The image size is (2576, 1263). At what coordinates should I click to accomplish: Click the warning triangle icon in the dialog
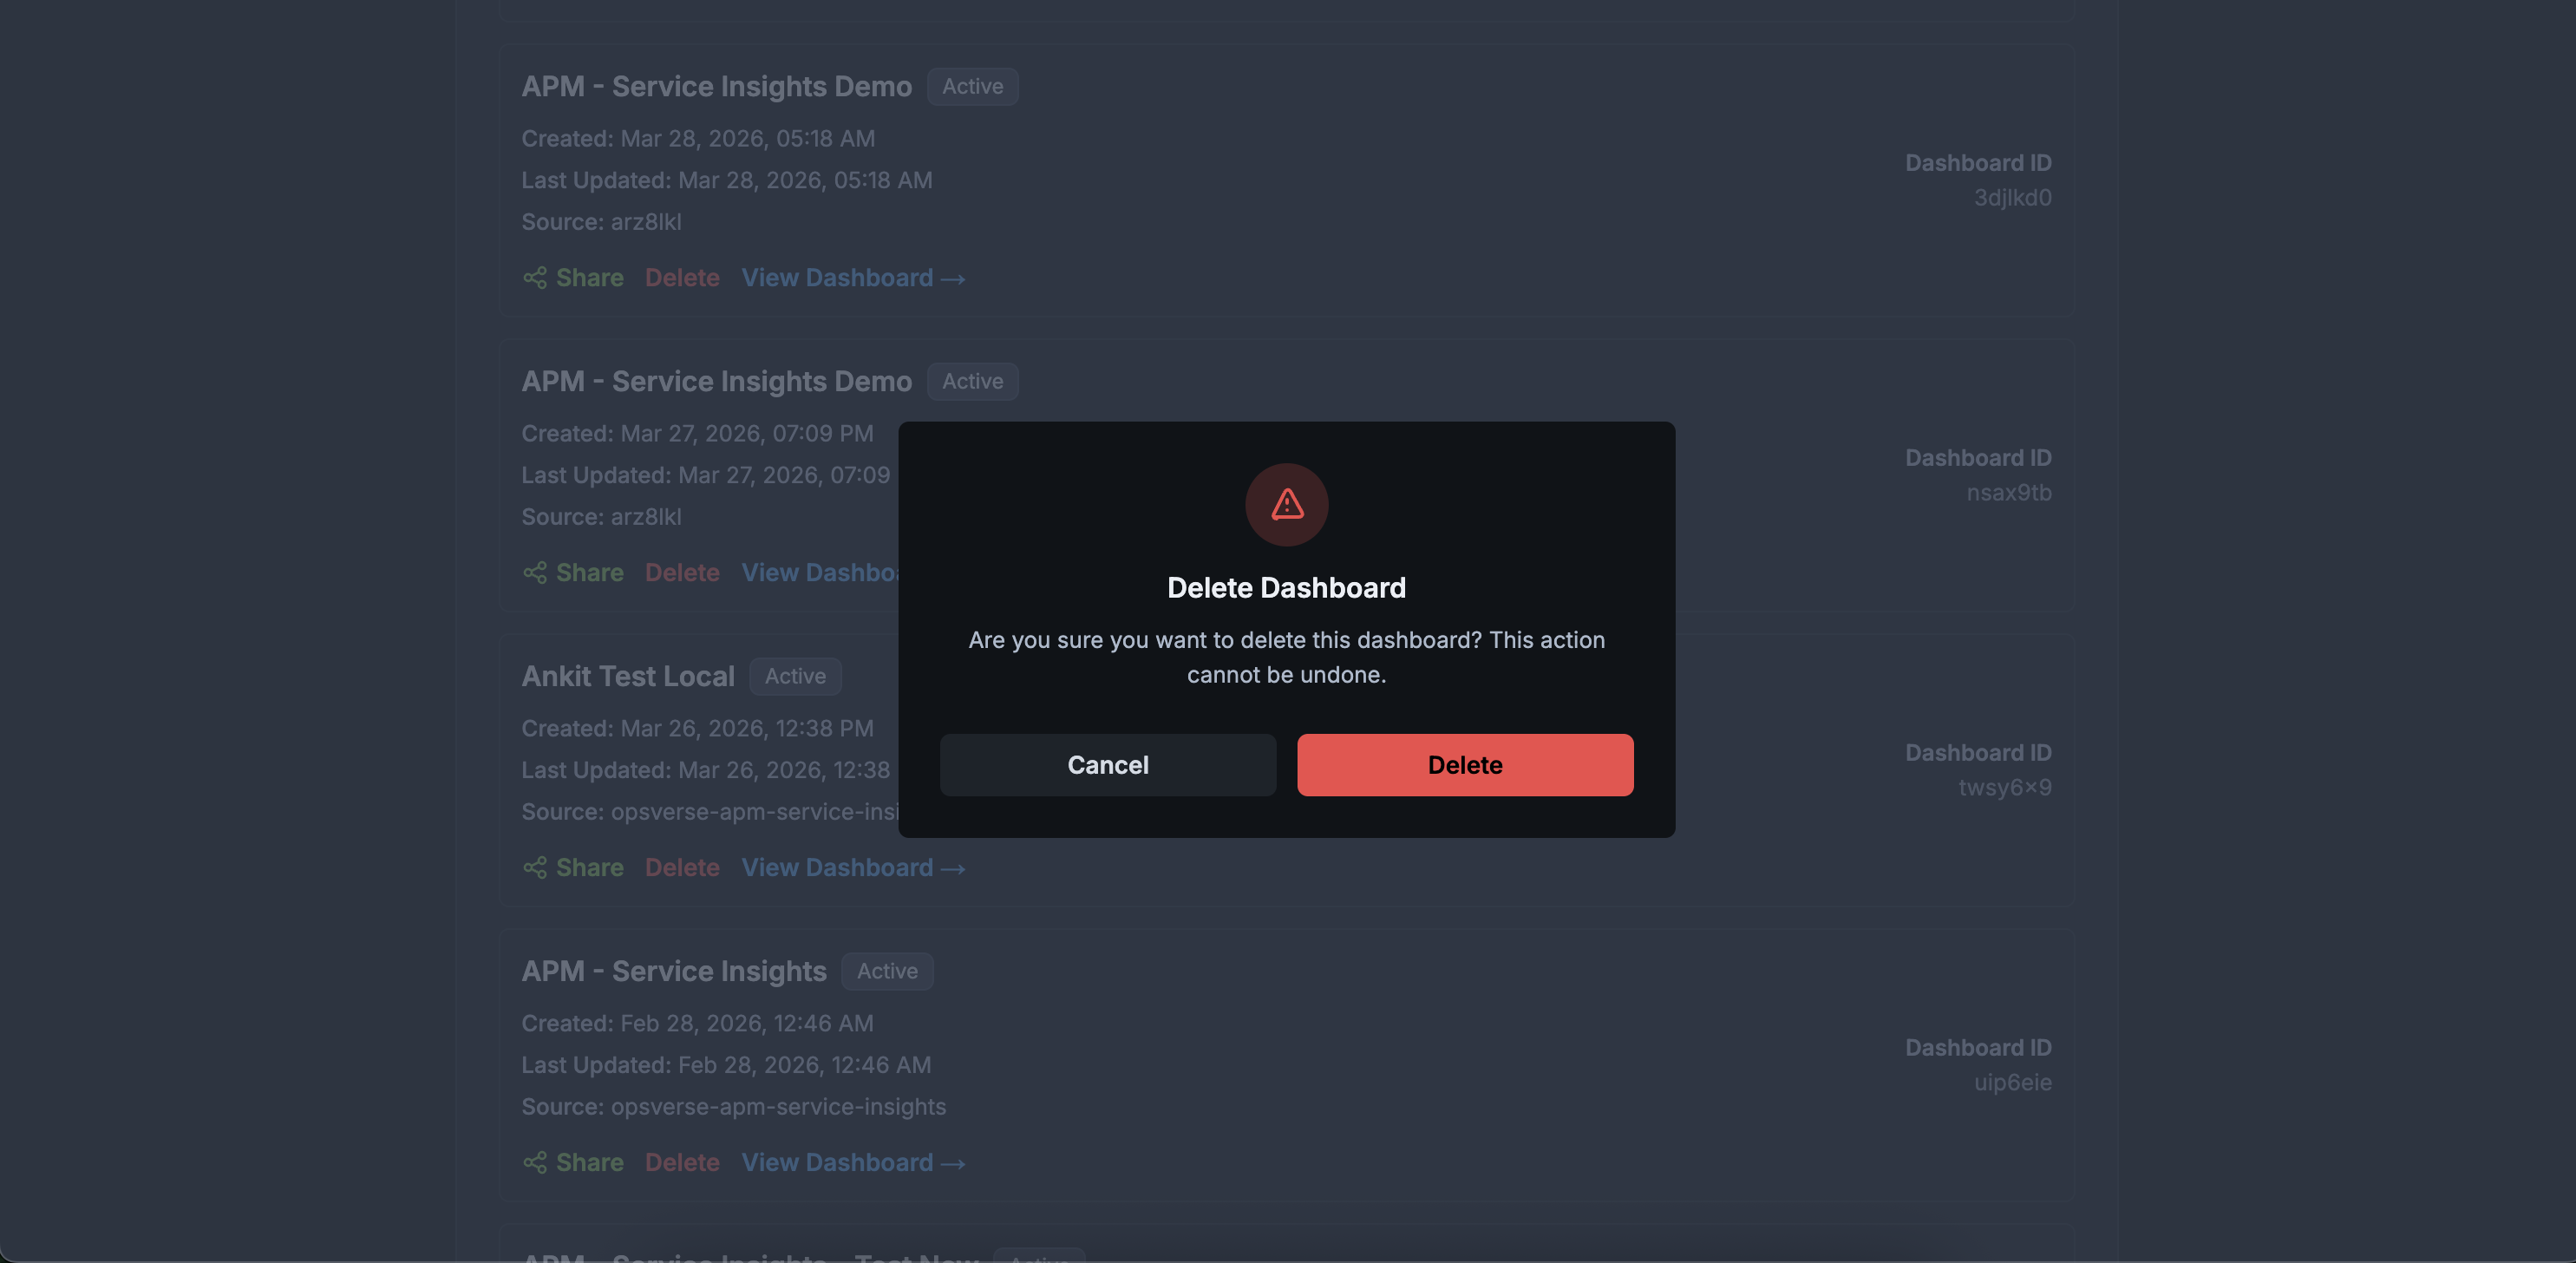point(1286,505)
